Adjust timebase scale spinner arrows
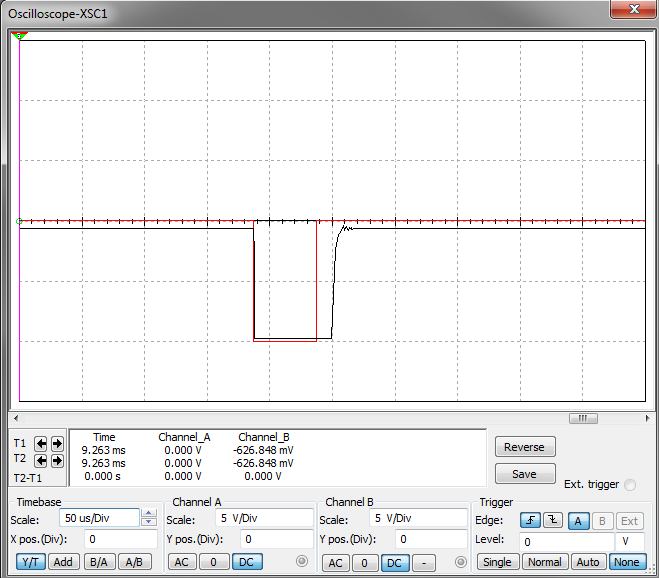Viewport: 659px width, 578px height. coord(149,519)
